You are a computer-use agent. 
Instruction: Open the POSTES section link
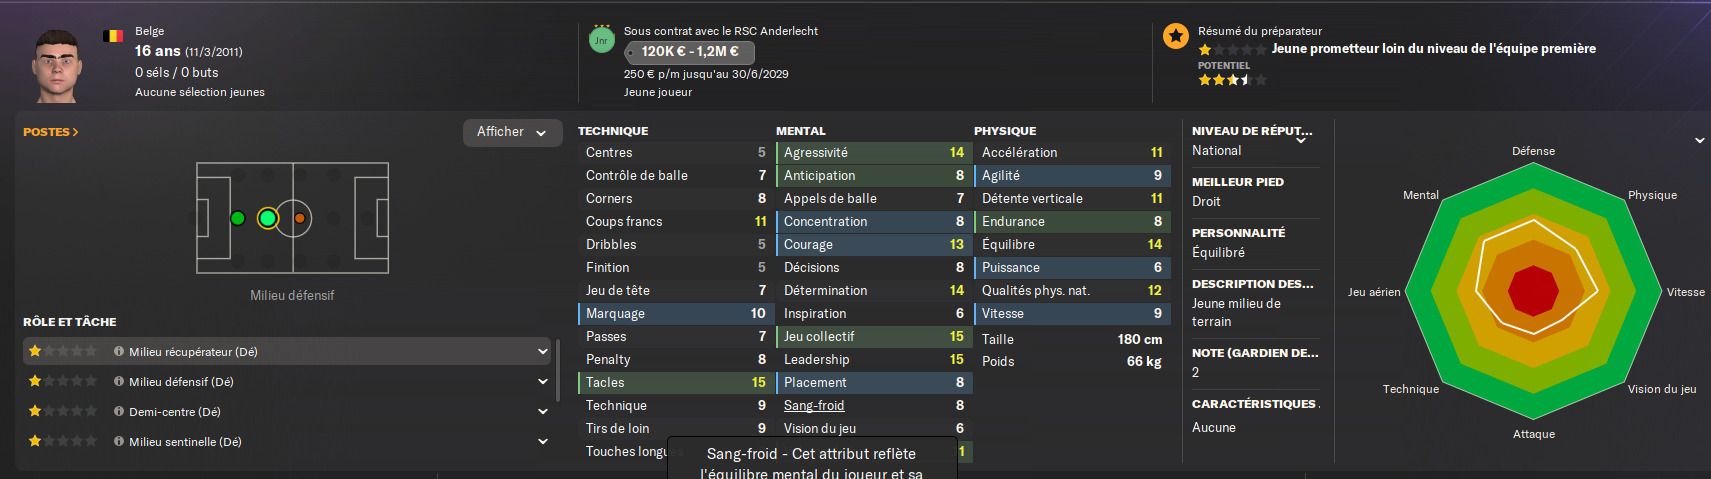[x=50, y=132]
